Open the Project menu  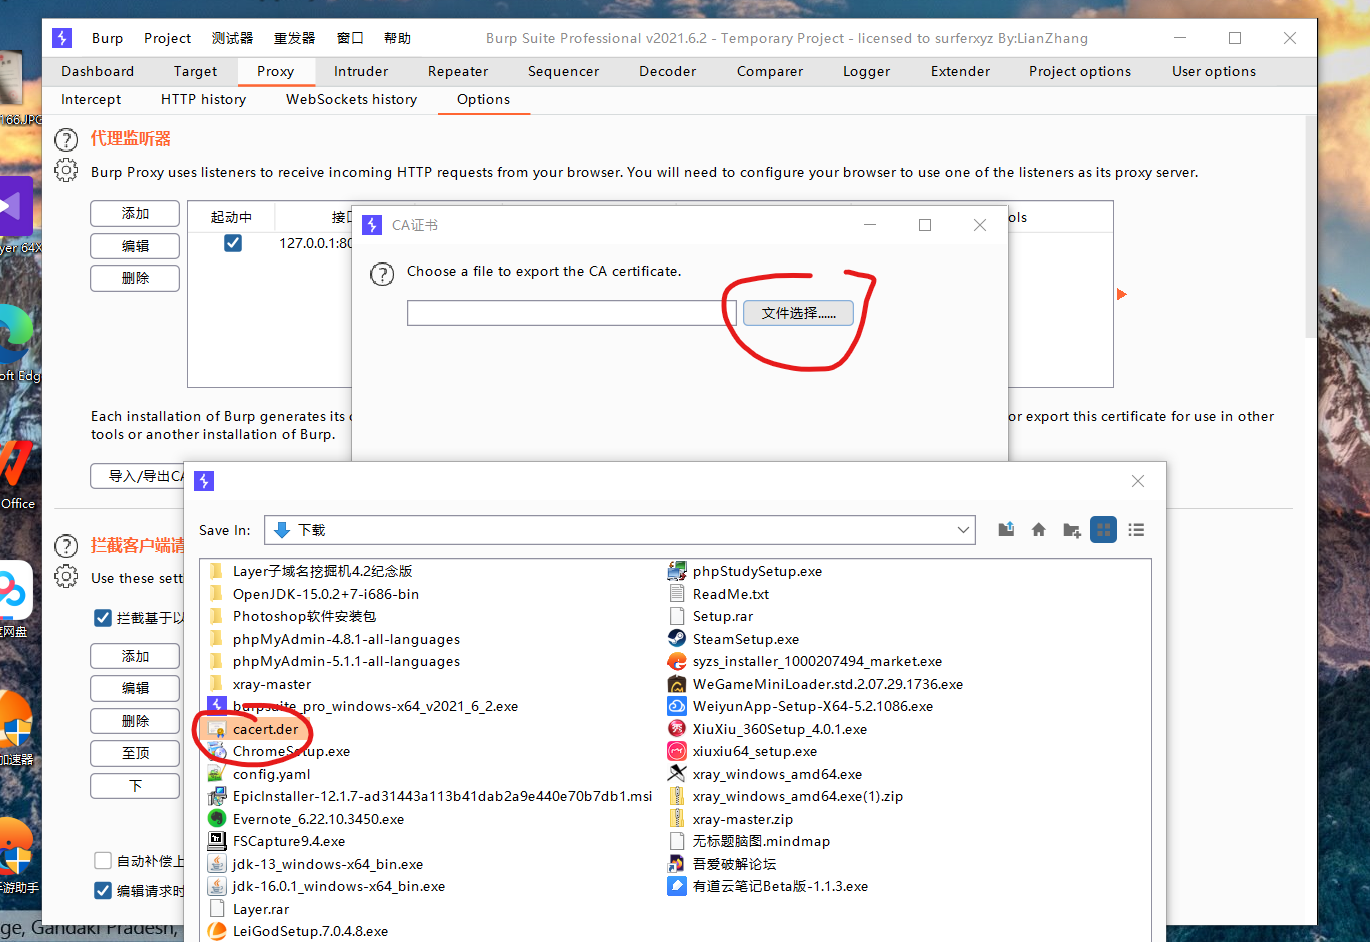point(167,38)
